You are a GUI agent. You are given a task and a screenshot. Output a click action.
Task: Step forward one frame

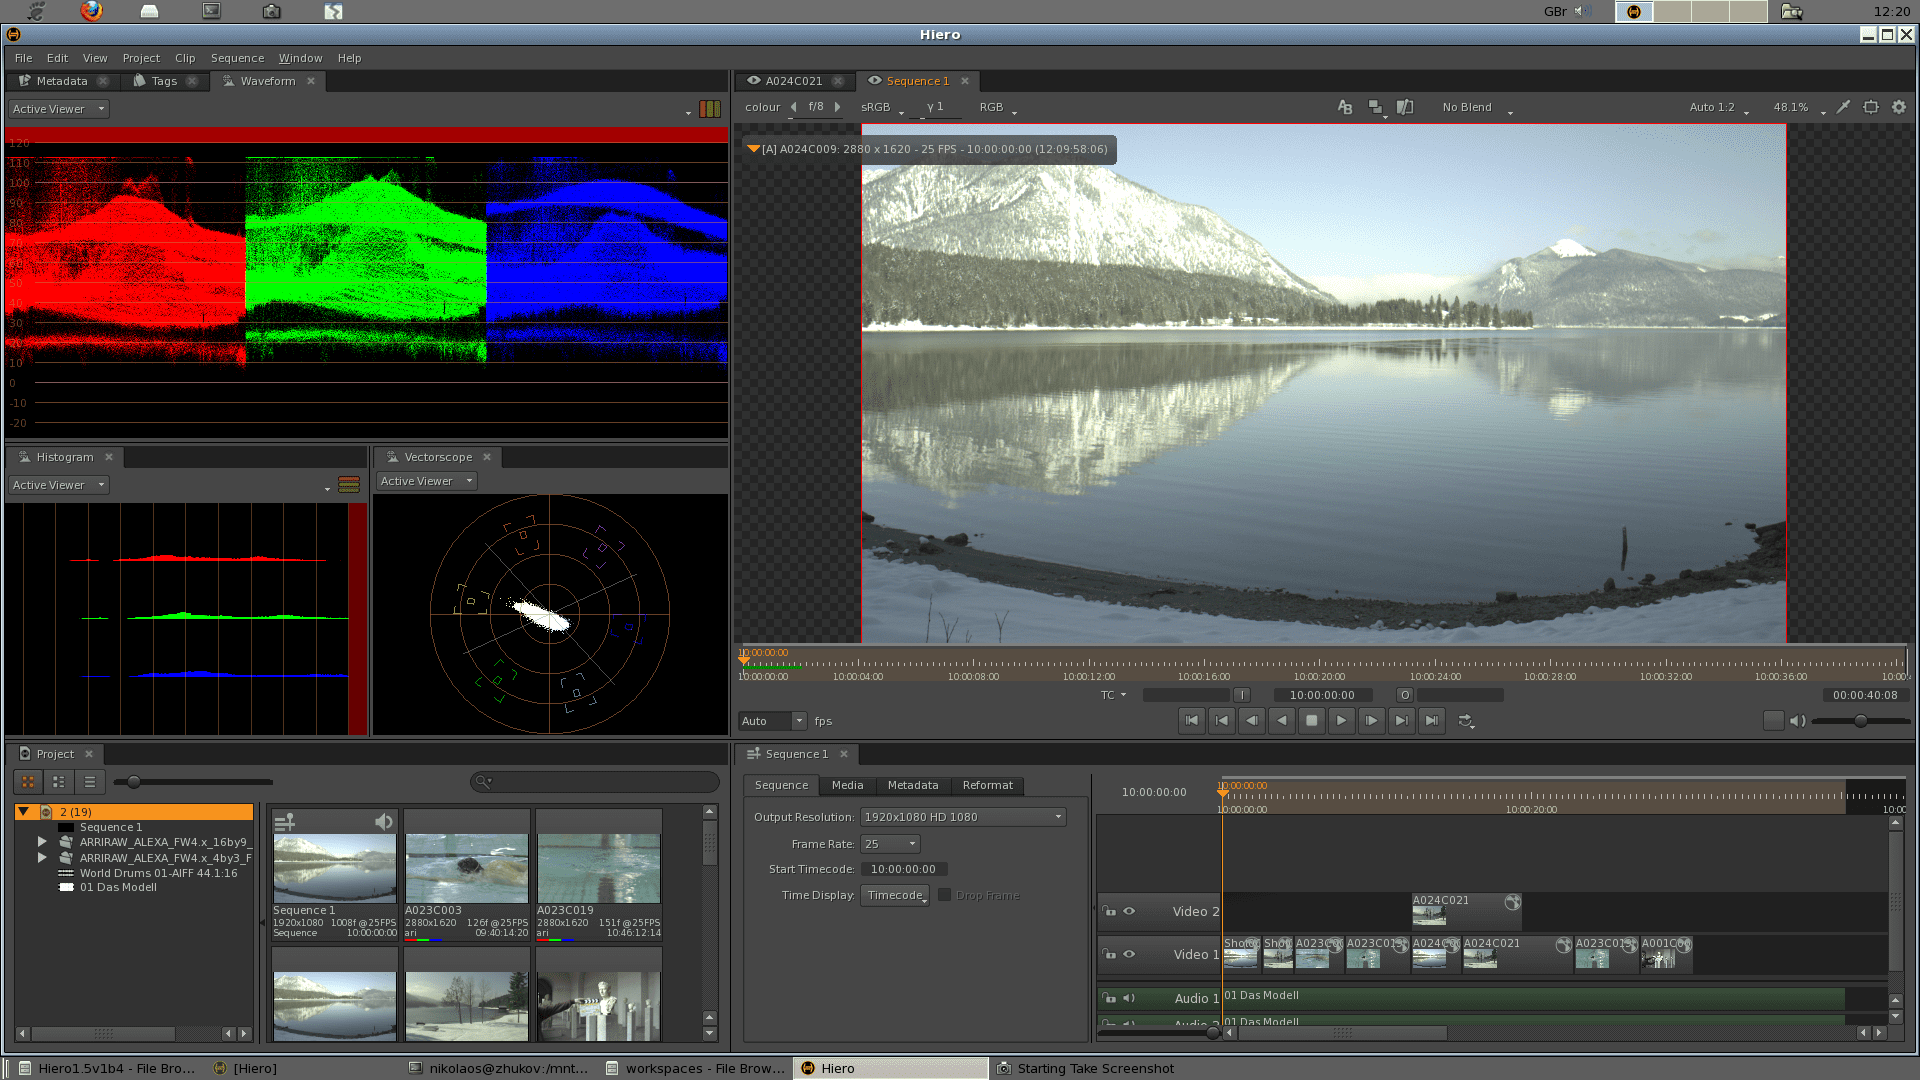(1371, 720)
